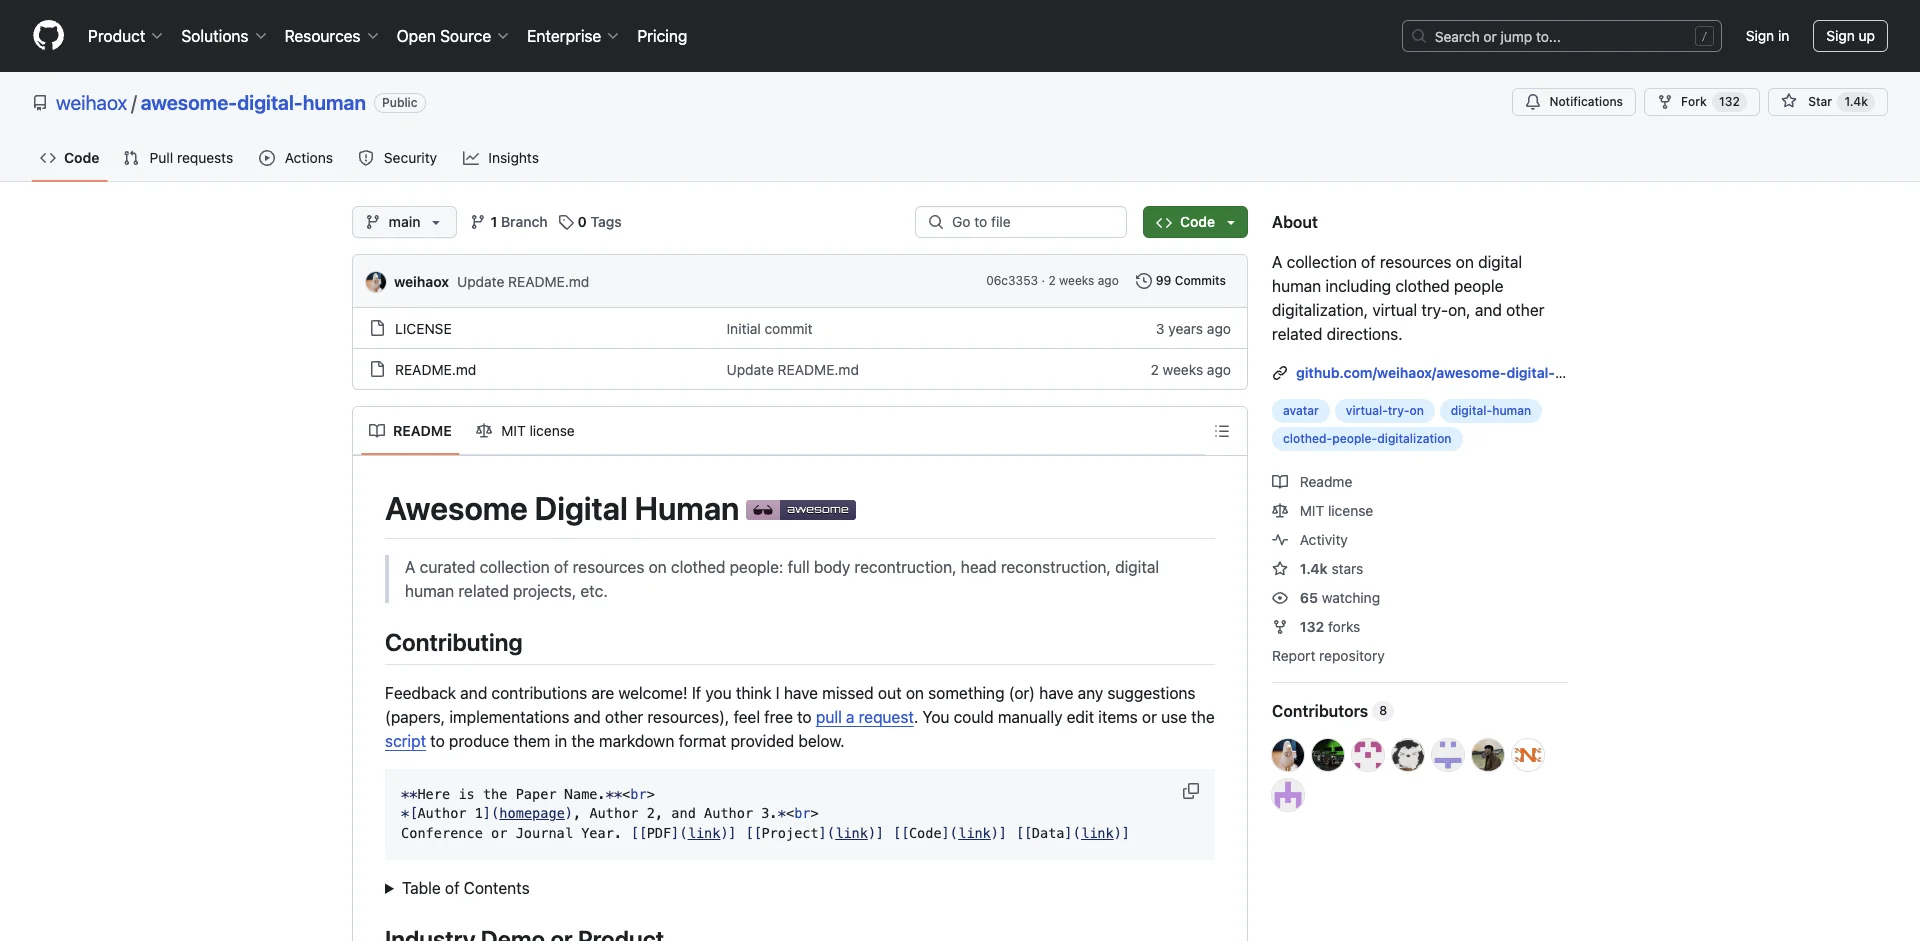
Task: Open the awesome-digital-human repository name link
Action: click(253, 103)
